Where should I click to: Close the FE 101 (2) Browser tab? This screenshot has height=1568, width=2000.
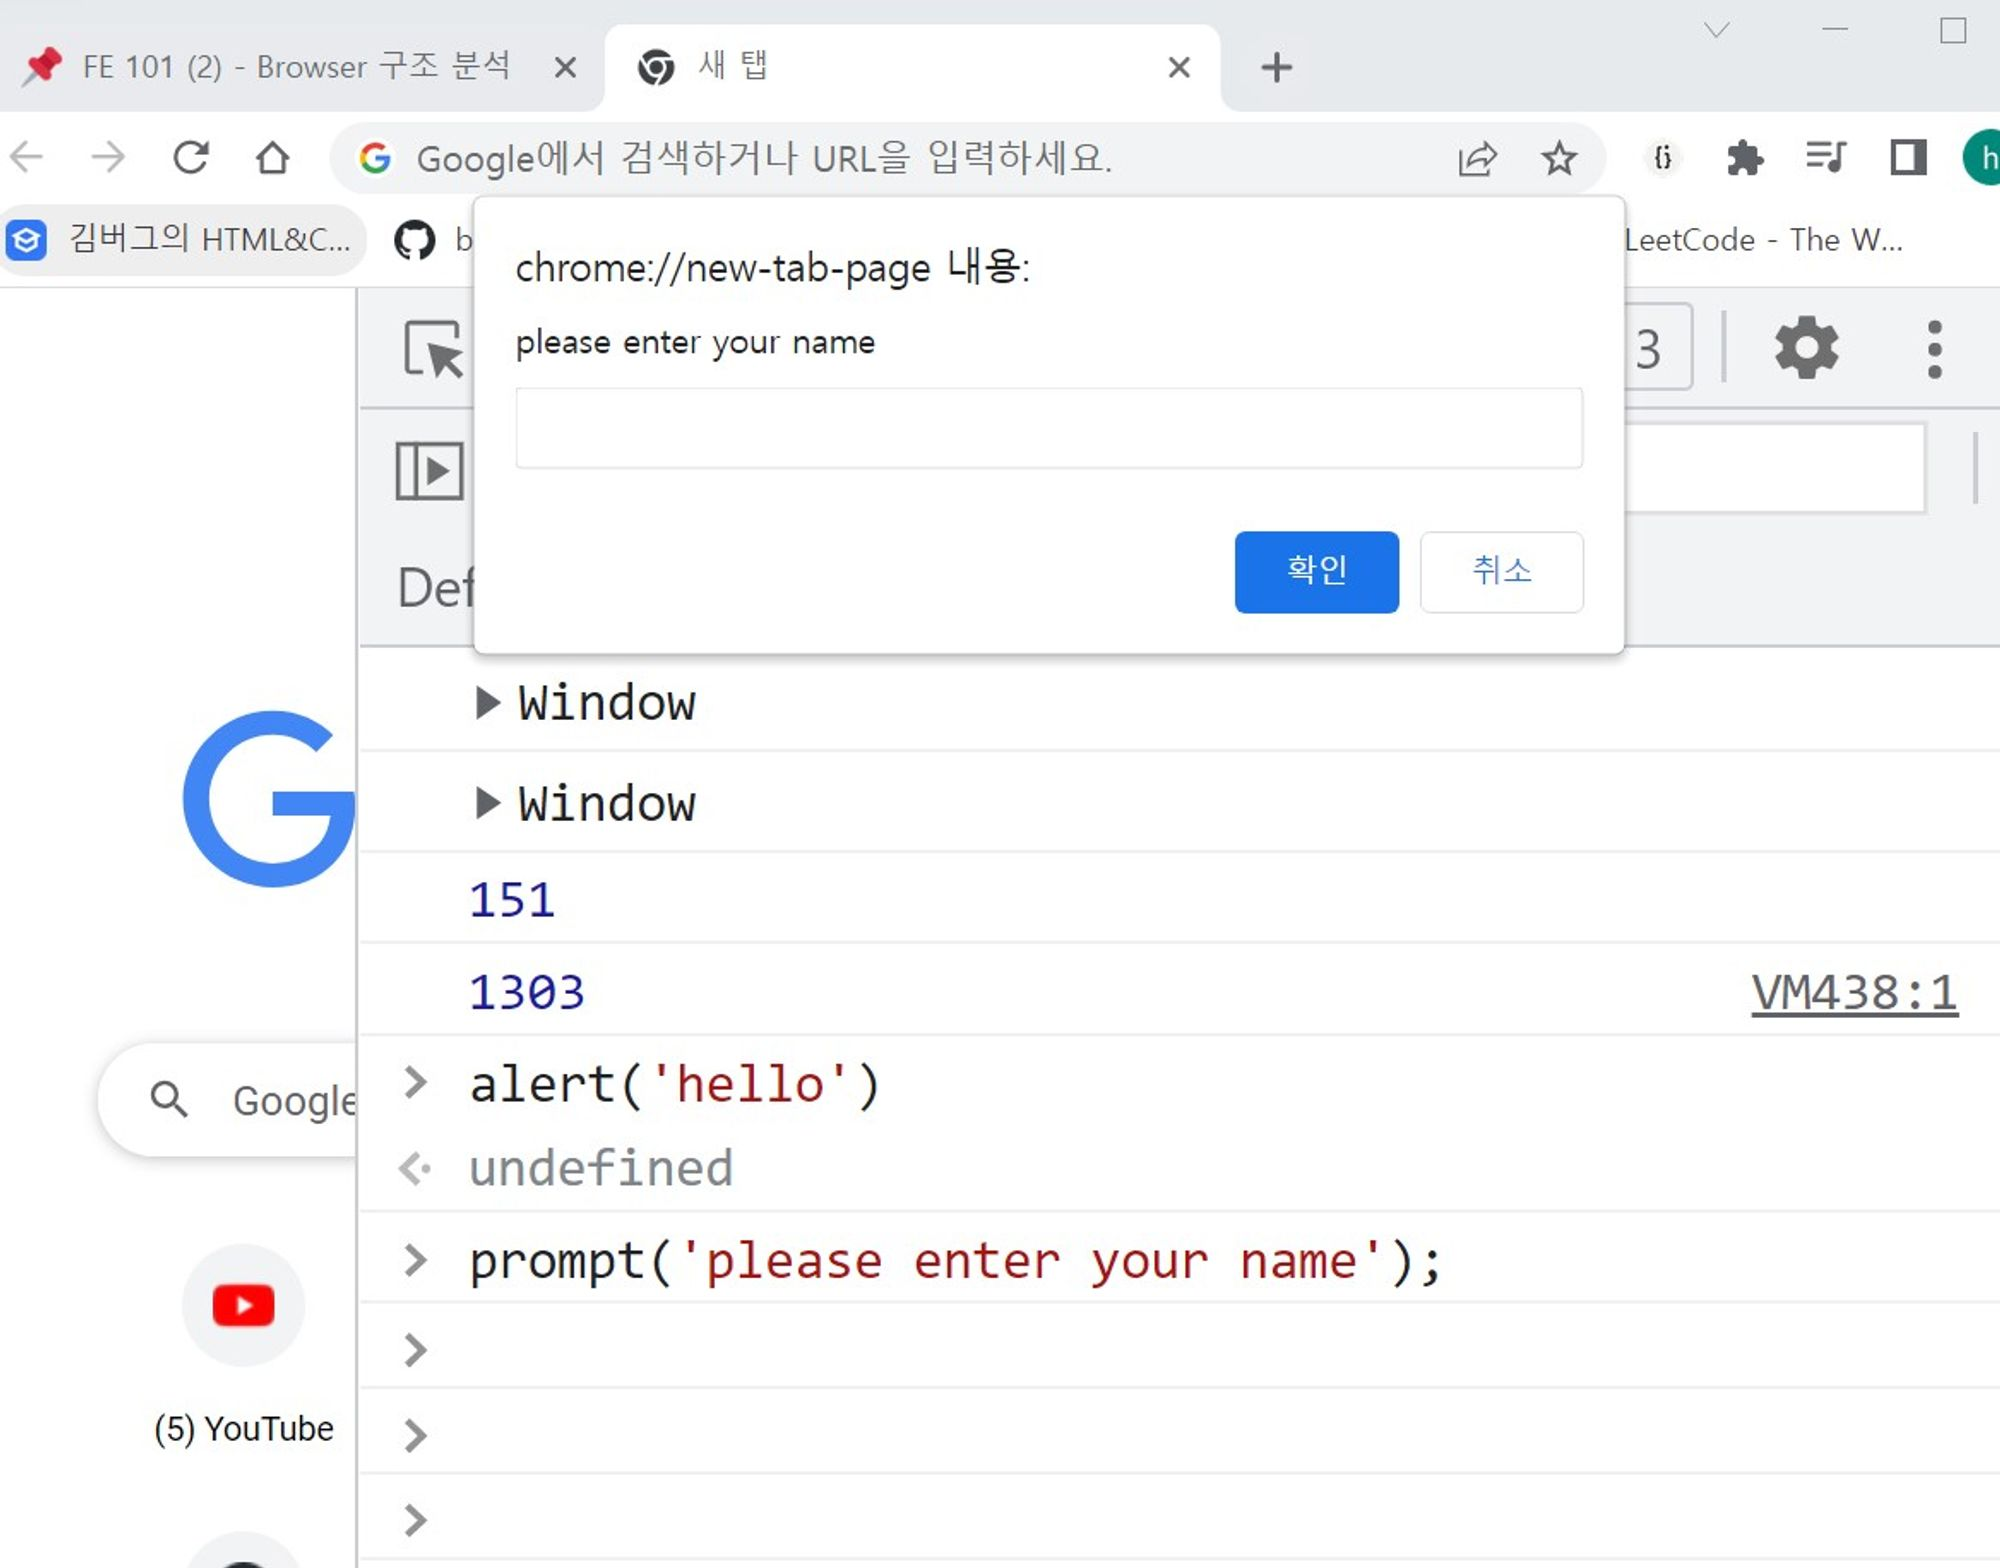565,67
